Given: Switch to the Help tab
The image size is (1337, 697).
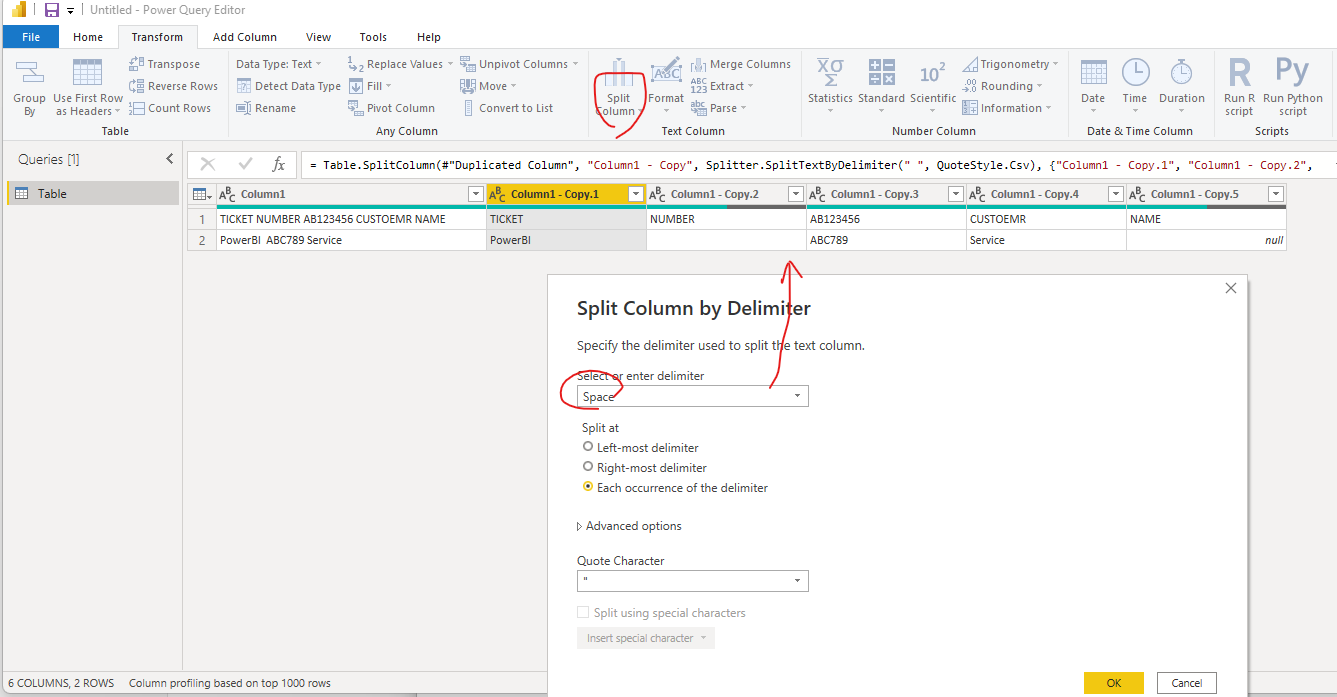Looking at the screenshot, I should (429, 37).
